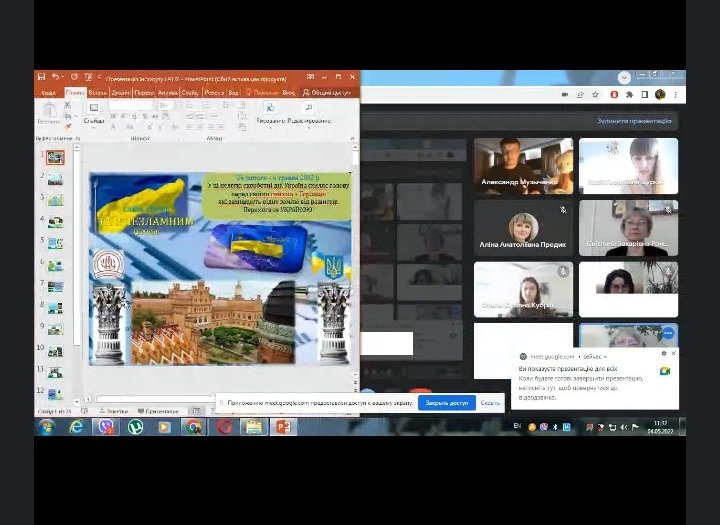Open uTorrent from the taskbar
The height and width of the screenshot is (525, 720).
pyautogui.click(x=135, y=427)
